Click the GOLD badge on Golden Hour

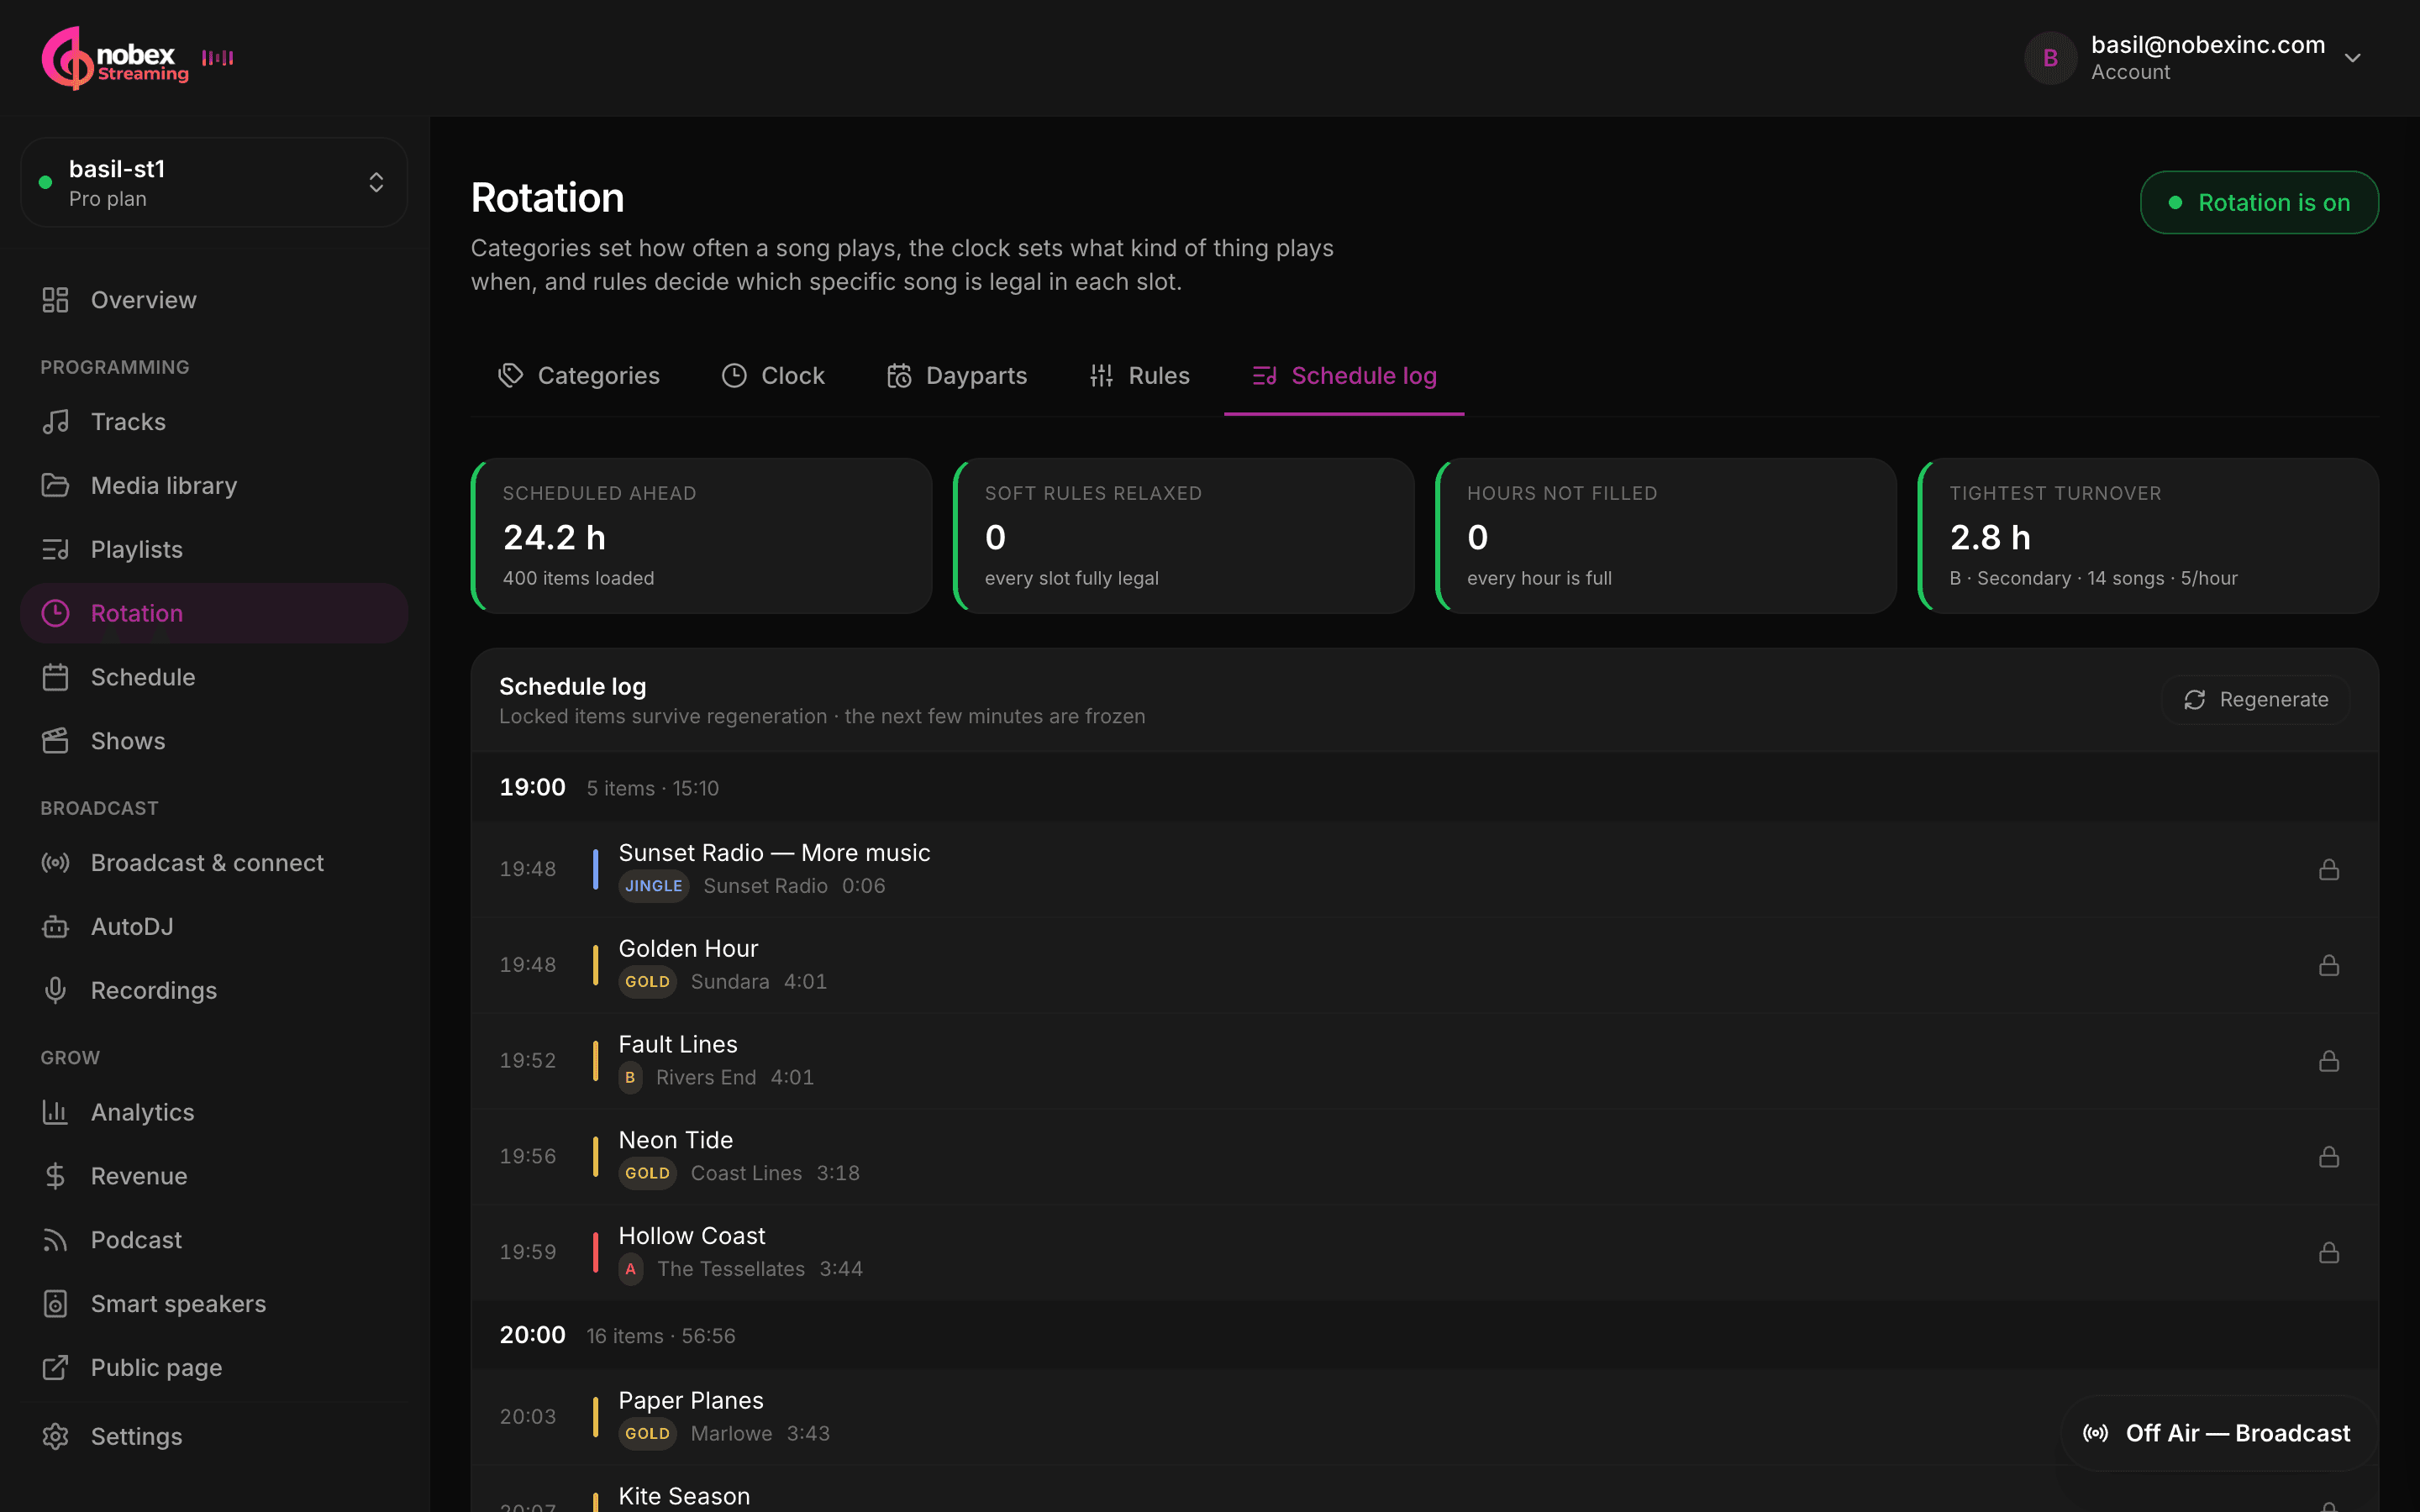[x=647, y=982]
